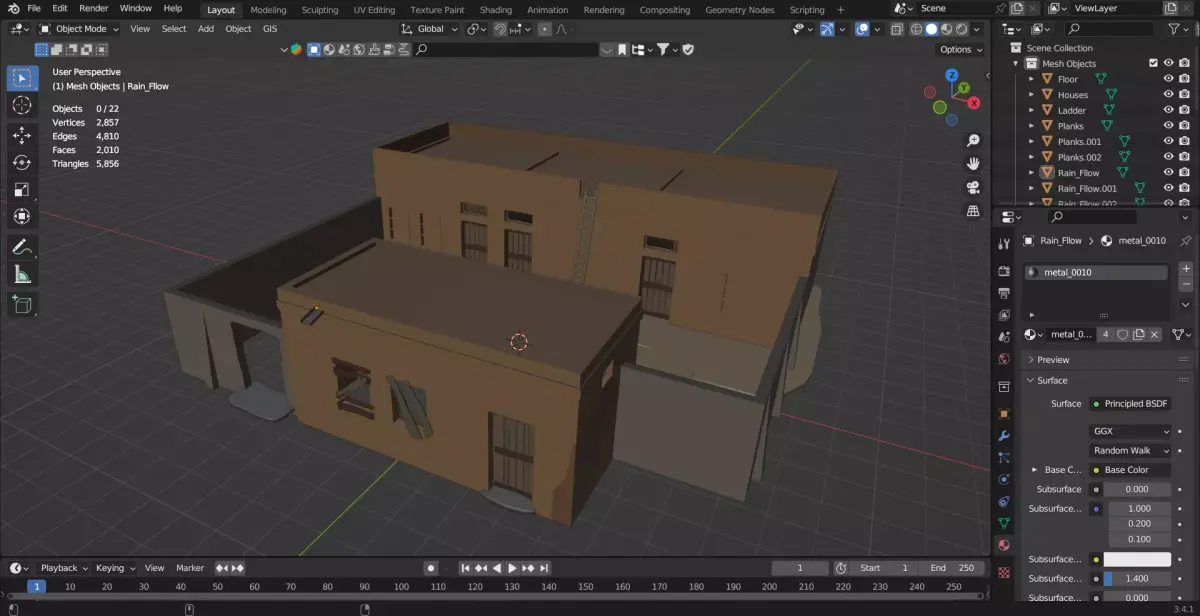Play the animation forward
This screenshot has width=1200, height=616.
(512, 568)
